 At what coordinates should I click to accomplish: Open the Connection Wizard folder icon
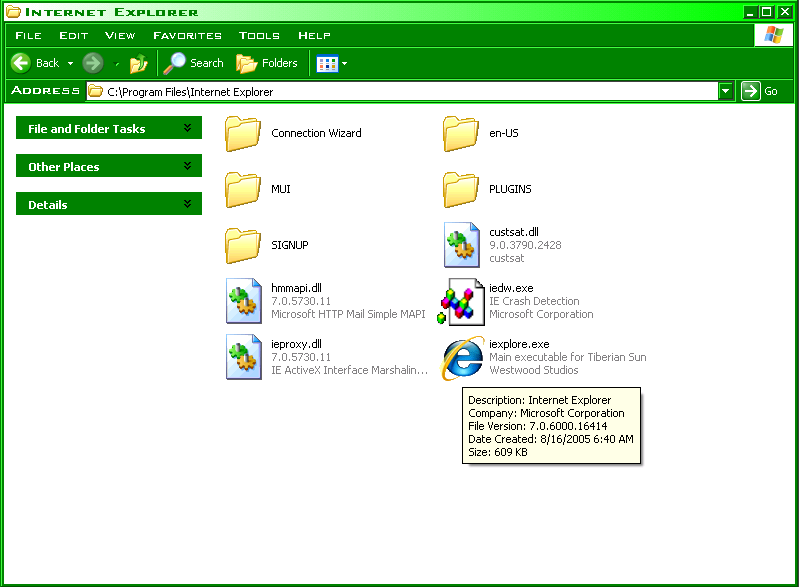[x=243, y=134]
